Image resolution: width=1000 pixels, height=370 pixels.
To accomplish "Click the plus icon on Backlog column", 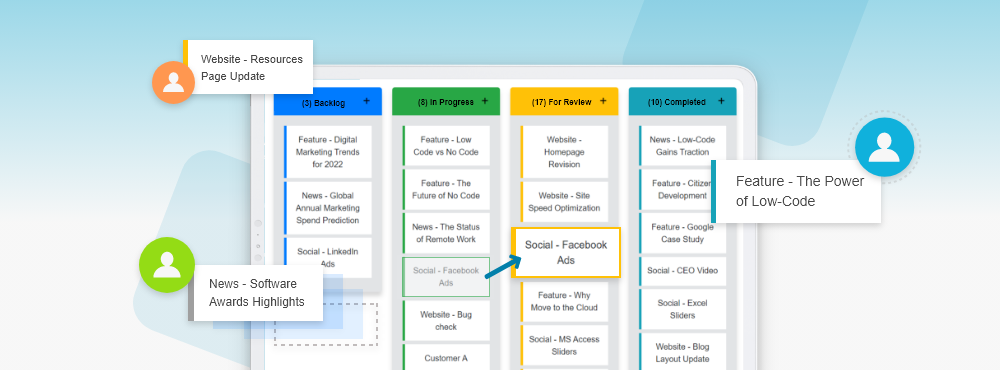I will 366,101.
